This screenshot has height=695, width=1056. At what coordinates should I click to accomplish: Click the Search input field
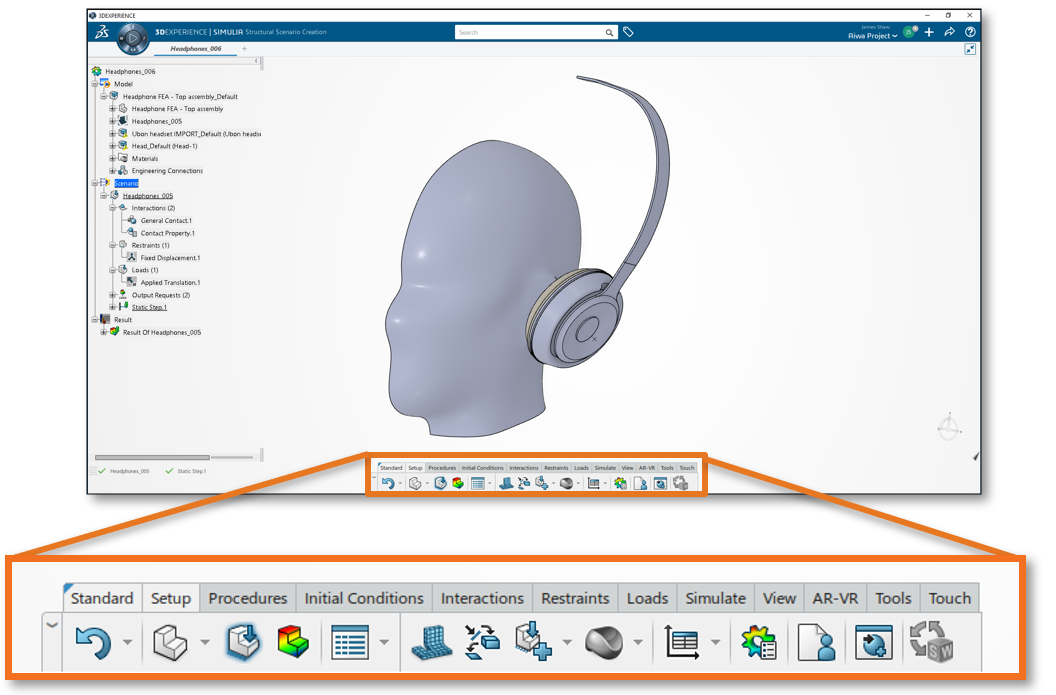[530, 33]
